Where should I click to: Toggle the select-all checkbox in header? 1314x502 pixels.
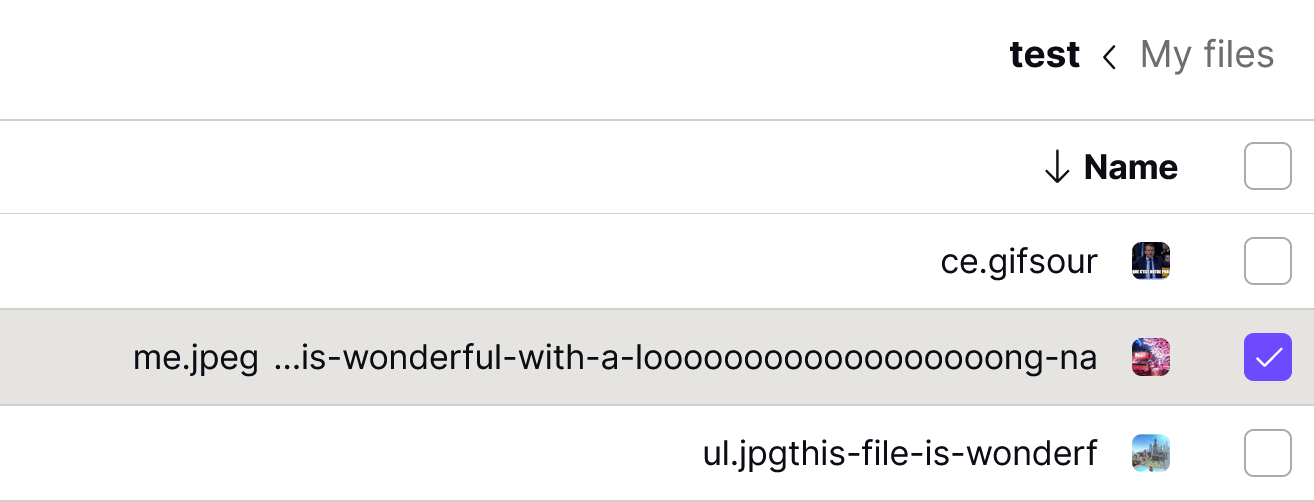1267,166
